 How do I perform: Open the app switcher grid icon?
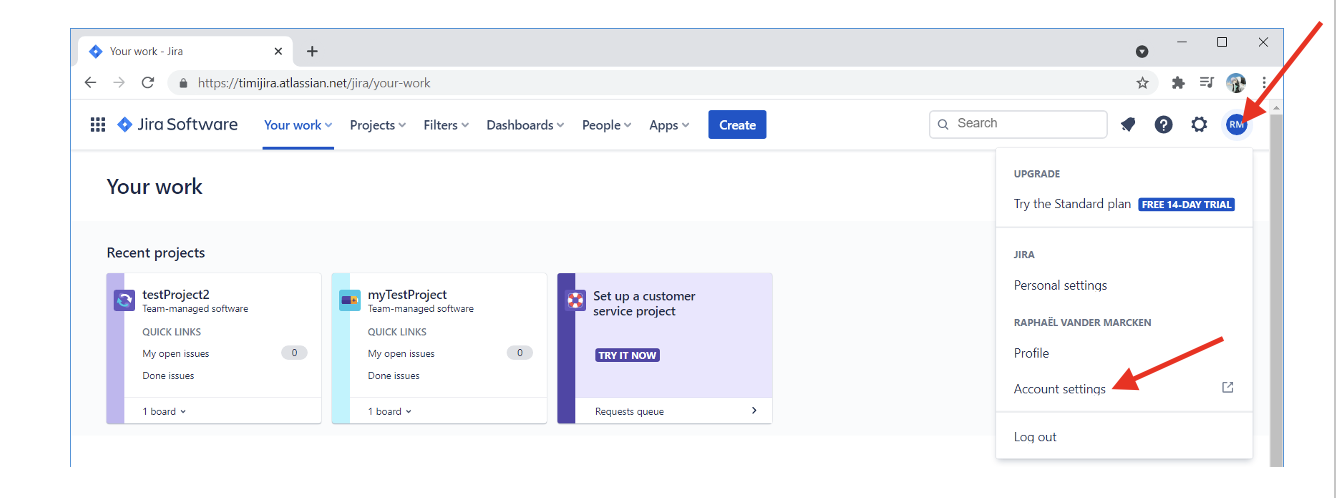coord(98,125)
